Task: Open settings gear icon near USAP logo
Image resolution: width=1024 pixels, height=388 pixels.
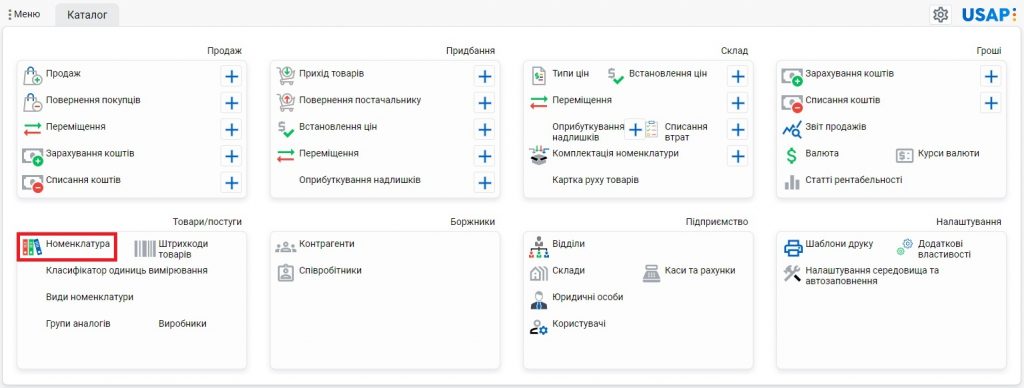Action: 940,14
